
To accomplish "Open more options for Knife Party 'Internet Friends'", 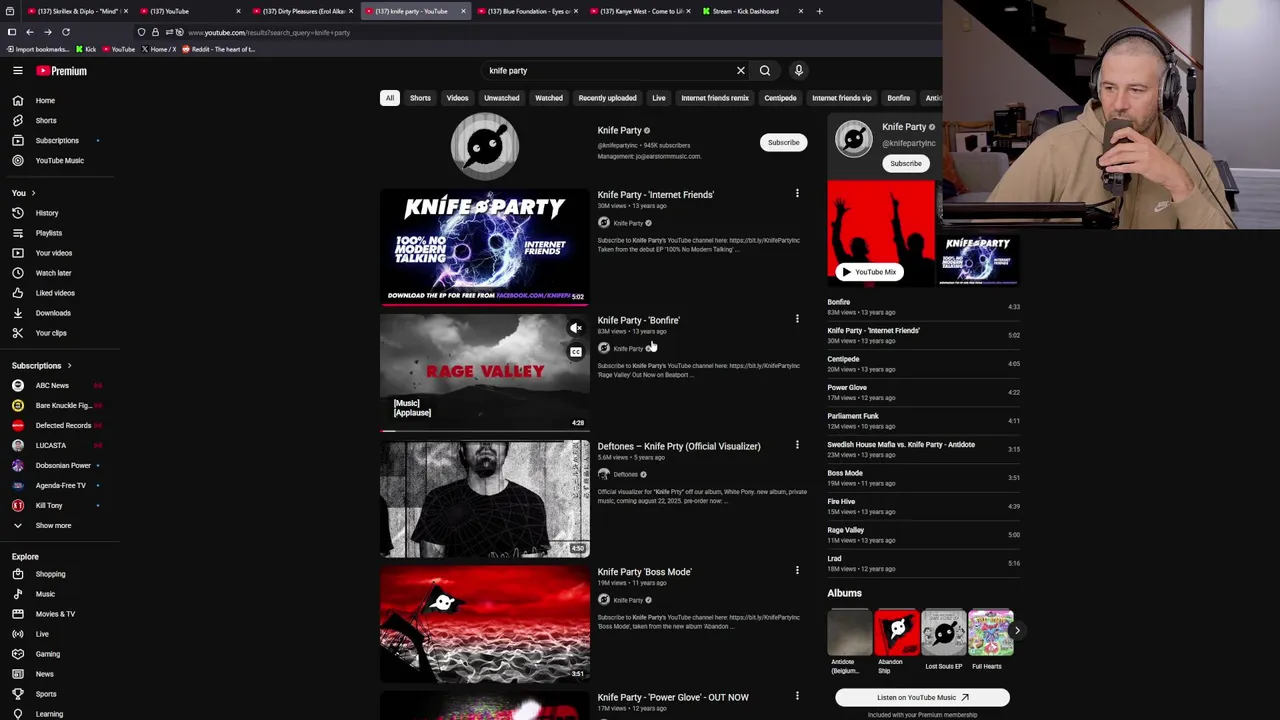I will click(x=797, y=194).
